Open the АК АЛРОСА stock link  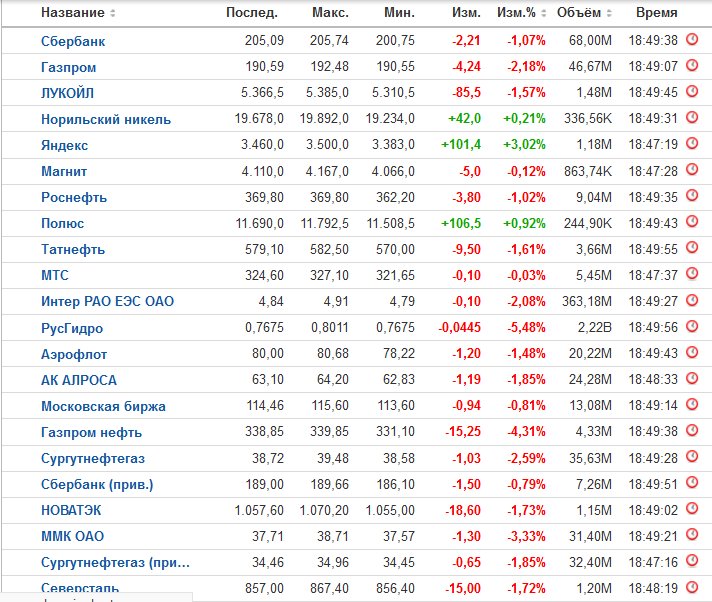(79, 380)
